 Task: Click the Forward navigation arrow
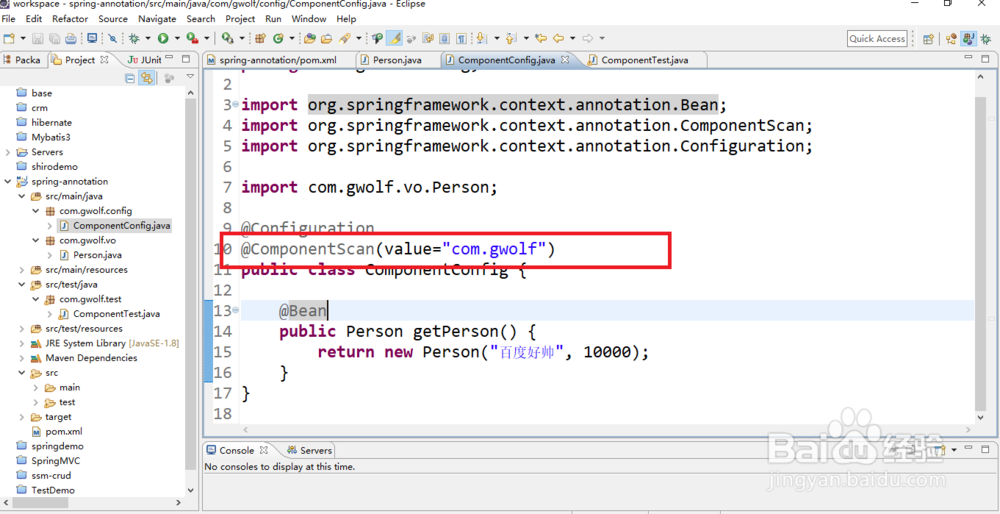(587, 38)
